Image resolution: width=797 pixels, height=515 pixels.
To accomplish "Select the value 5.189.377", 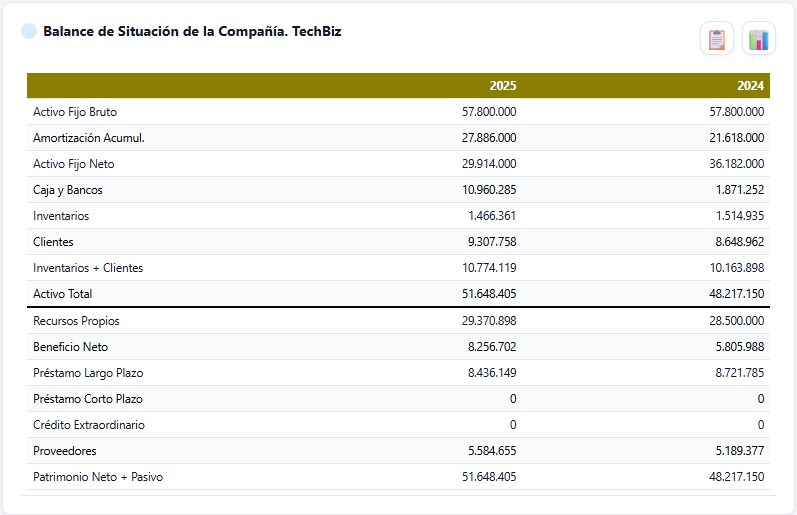I will (x=740, y=450).
